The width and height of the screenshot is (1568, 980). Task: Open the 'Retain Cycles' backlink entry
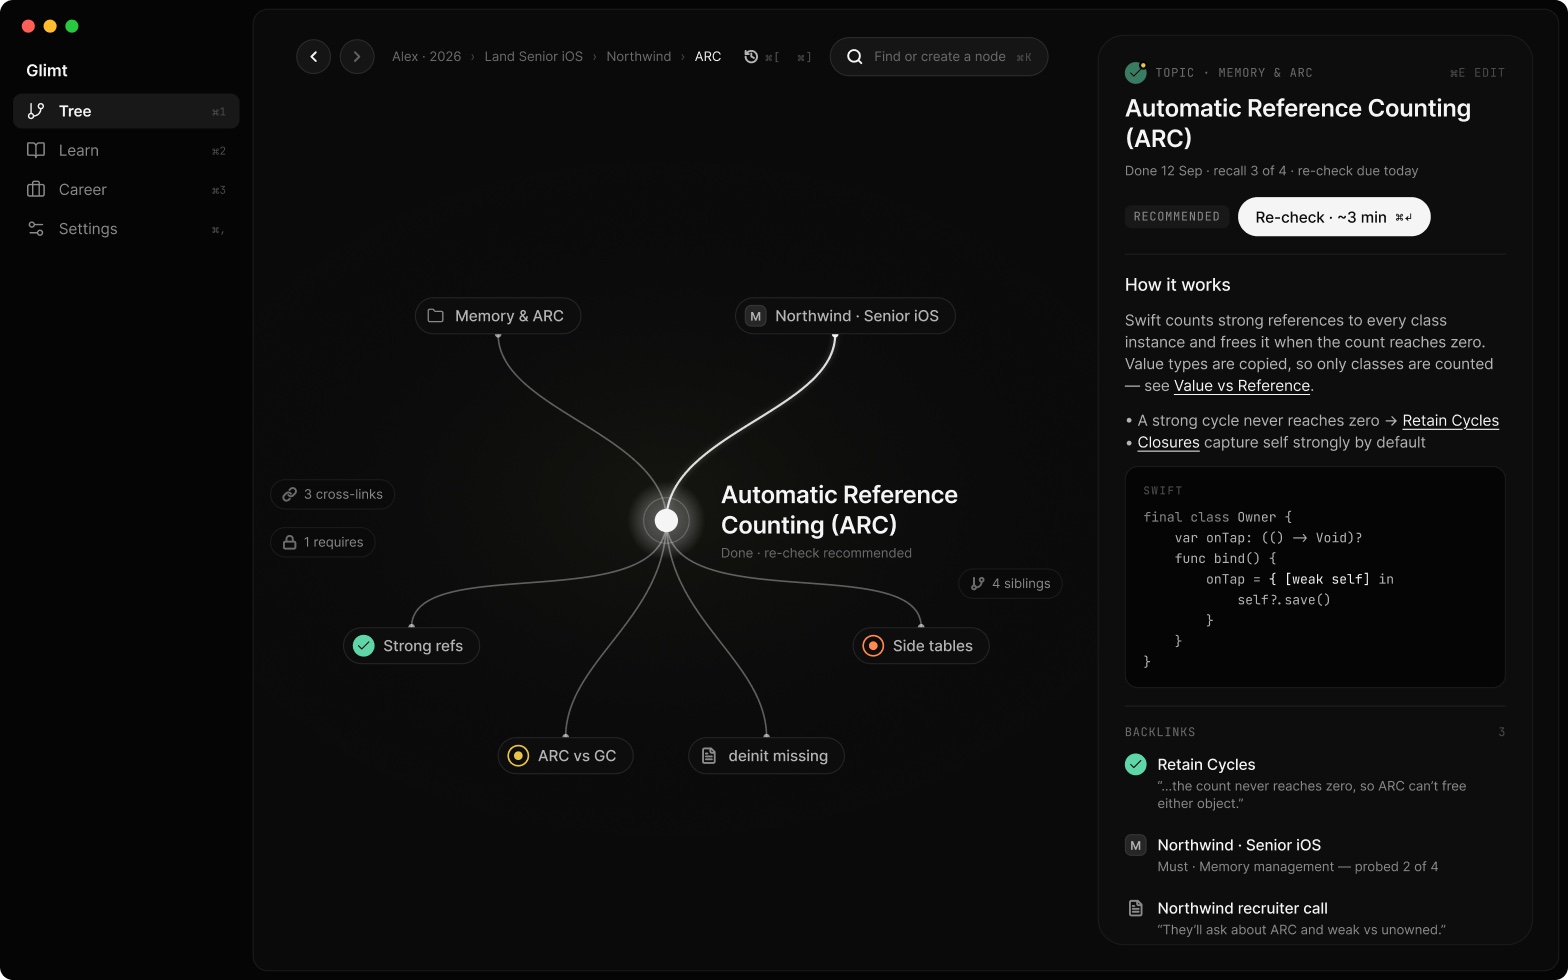tap(1315, 783)
